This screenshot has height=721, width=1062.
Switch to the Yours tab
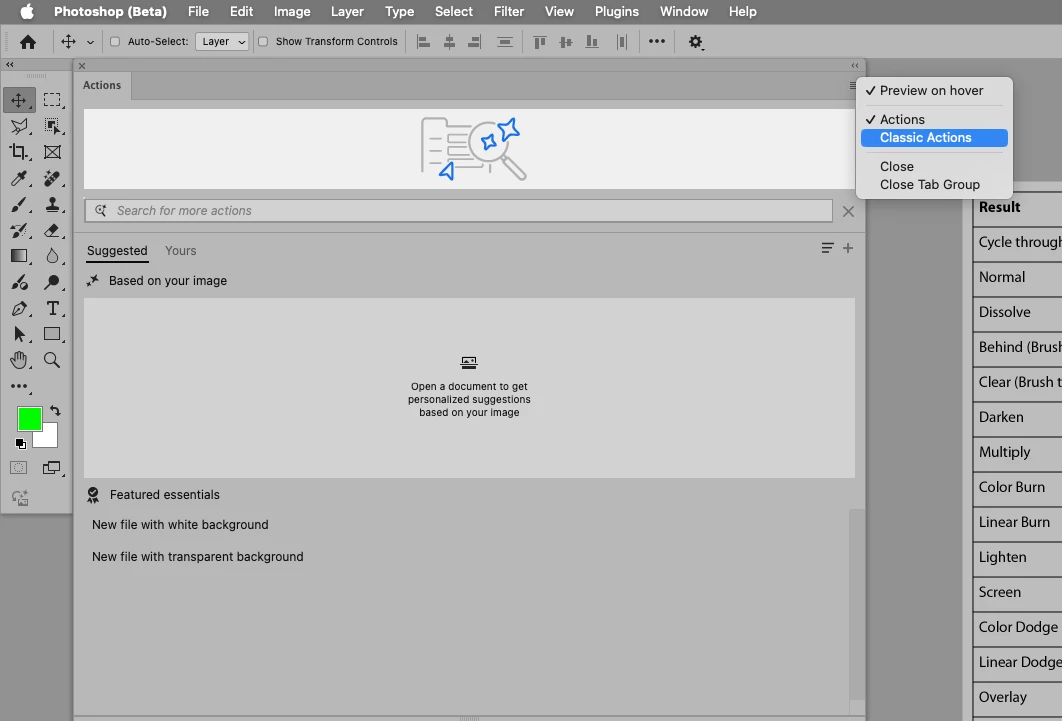click(x=180, y=251)
